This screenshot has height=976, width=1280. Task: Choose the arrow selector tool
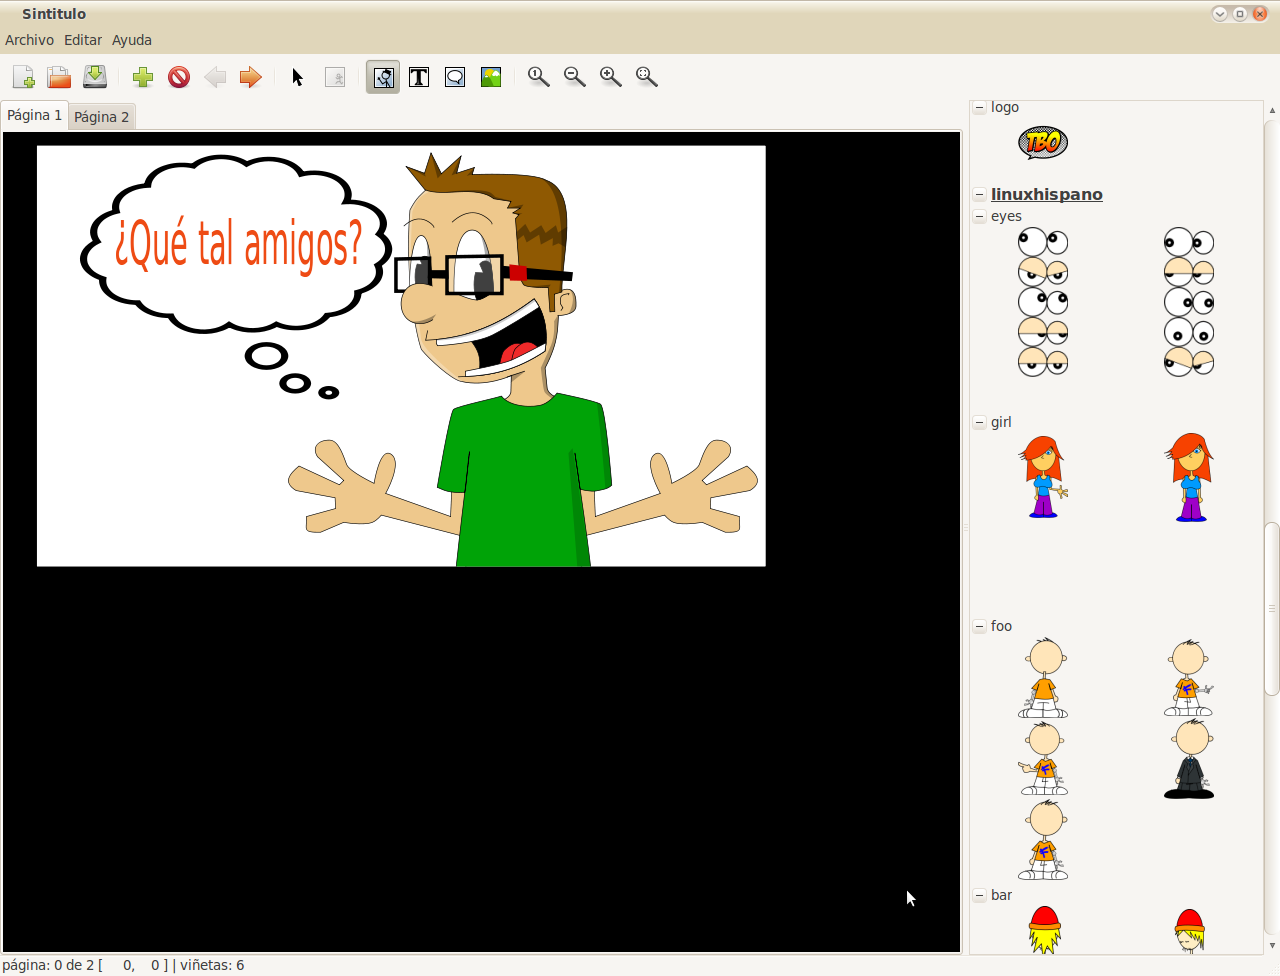coord(297,77)
